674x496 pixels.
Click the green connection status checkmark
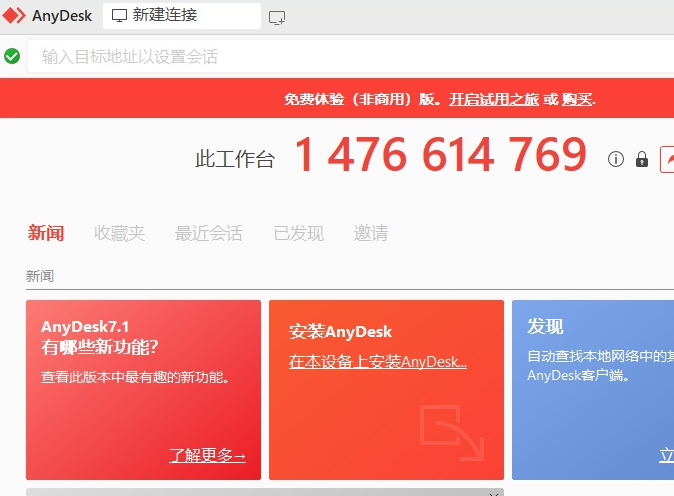point(12,56)
